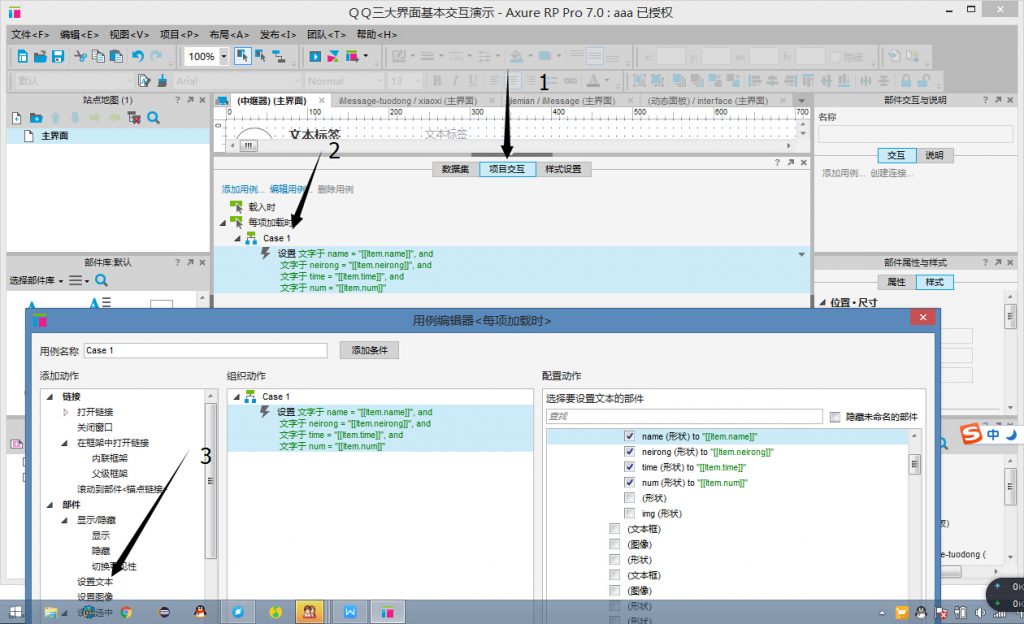
Task: Open the 100% zoom dropdown
Action: pos(223,57)
